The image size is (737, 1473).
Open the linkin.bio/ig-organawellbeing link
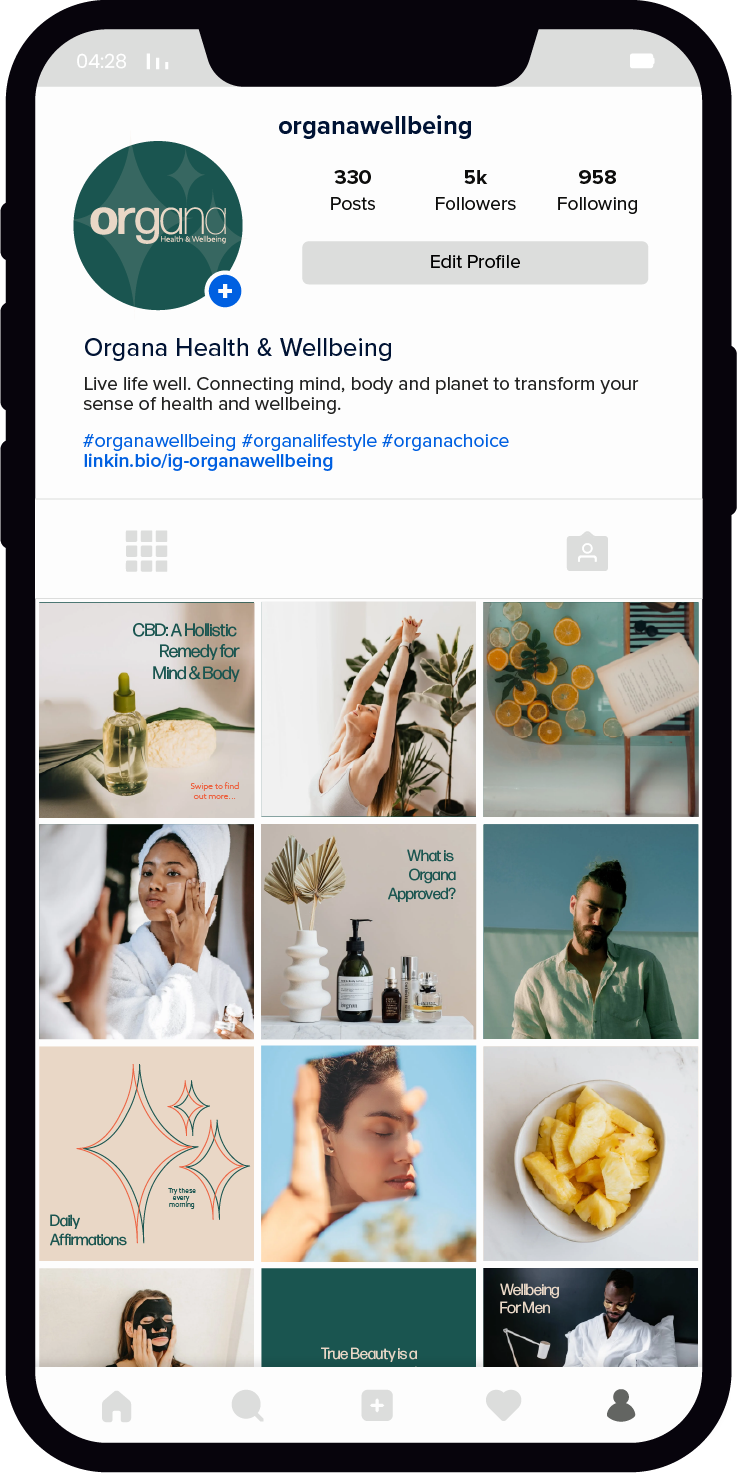(x=208, y=461)
